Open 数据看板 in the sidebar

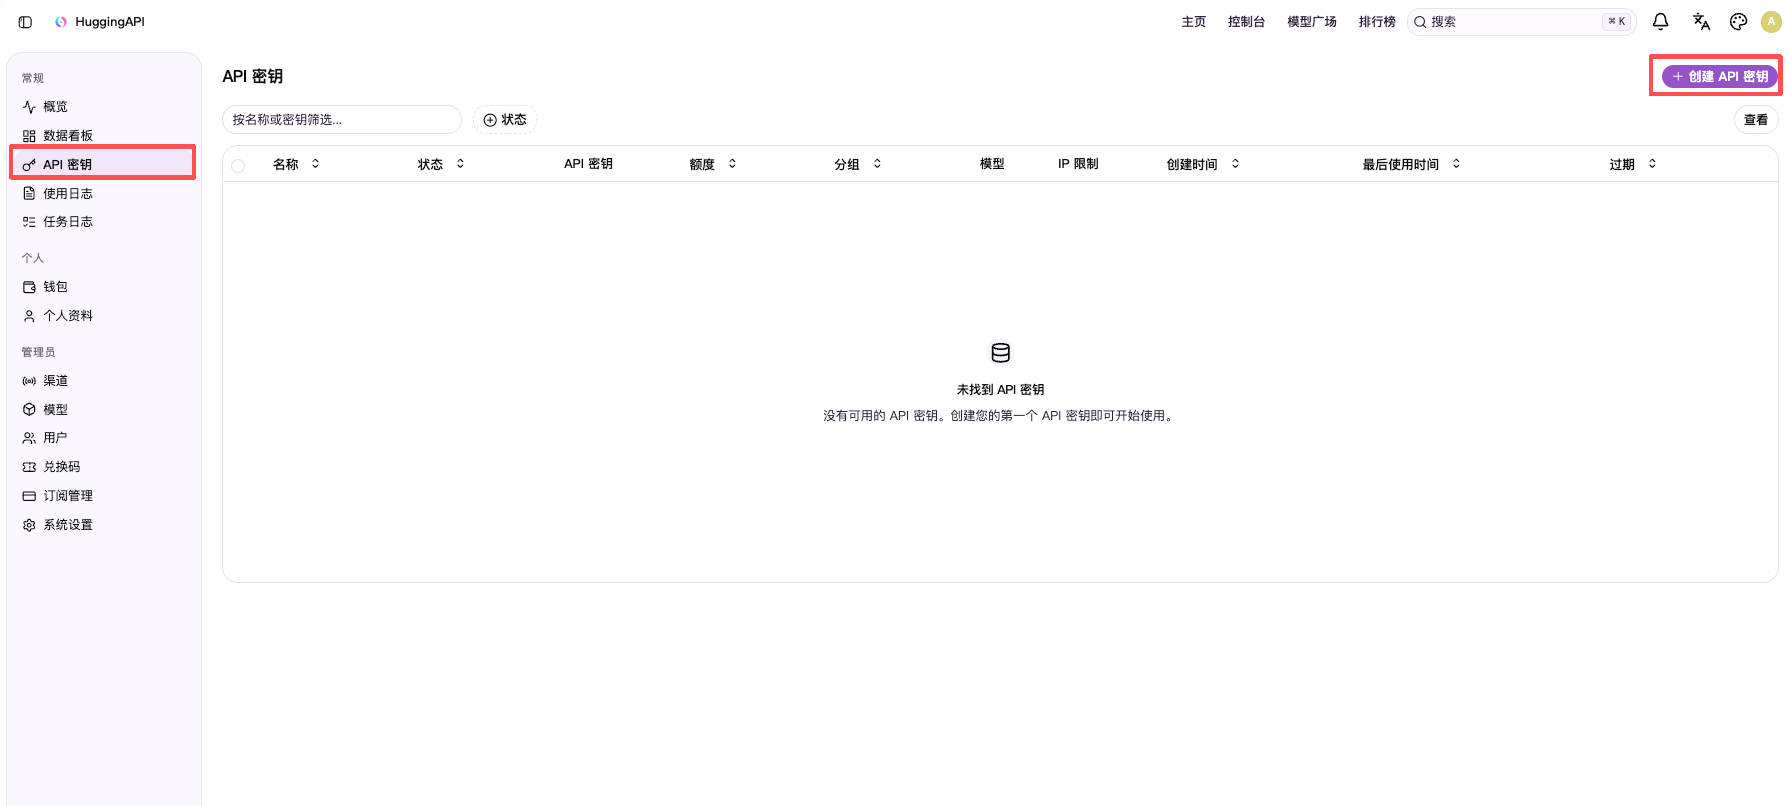[x=104, y=136]
